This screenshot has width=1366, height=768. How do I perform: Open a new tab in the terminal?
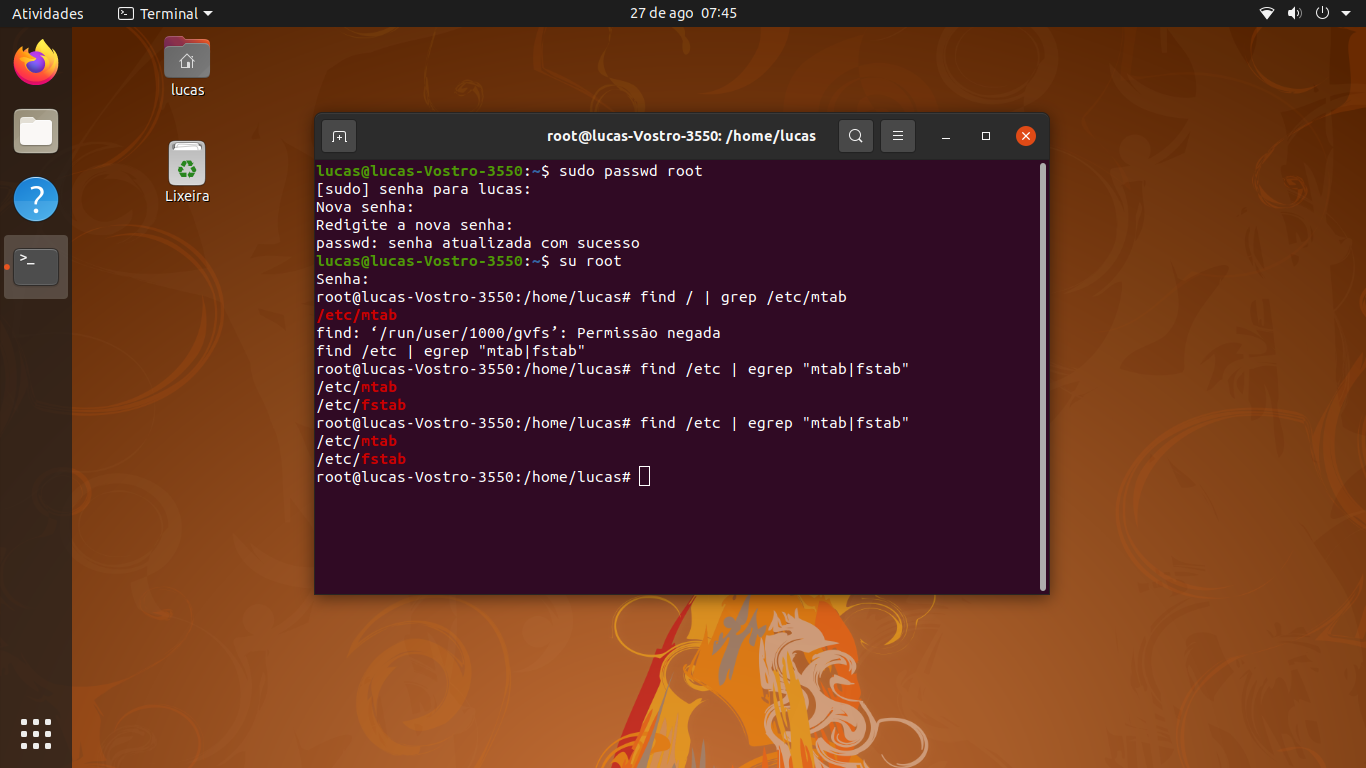click(x=339, y=136)
